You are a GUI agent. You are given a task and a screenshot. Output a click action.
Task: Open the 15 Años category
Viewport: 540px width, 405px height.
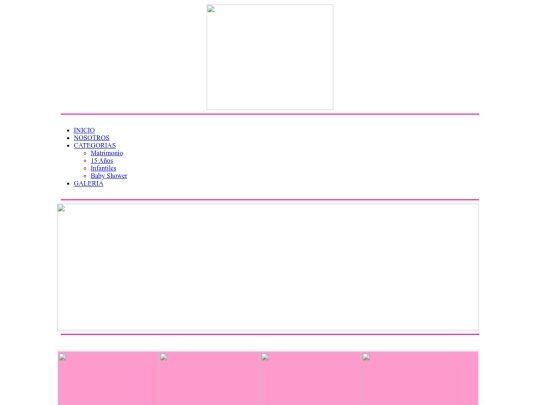pyautogui.click(x=102, y=160)
